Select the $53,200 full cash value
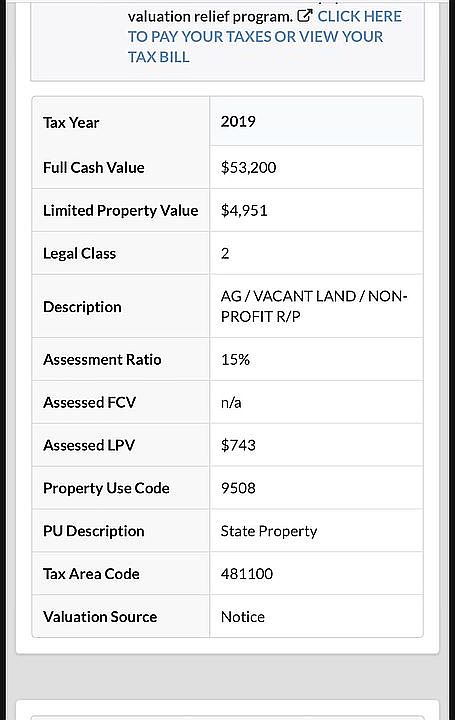The width and height of the screenshot is (455, 720). [248, 167]
